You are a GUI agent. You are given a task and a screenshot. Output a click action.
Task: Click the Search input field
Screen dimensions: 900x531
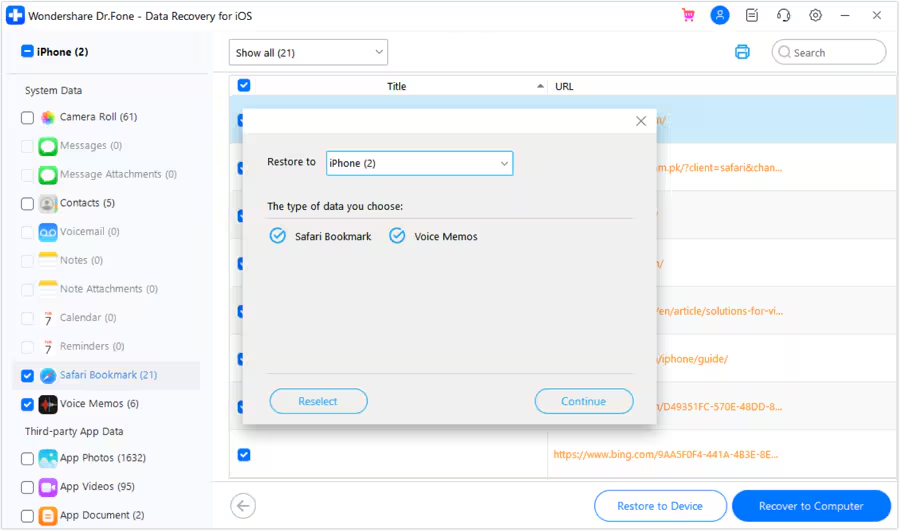coord(835,53)
